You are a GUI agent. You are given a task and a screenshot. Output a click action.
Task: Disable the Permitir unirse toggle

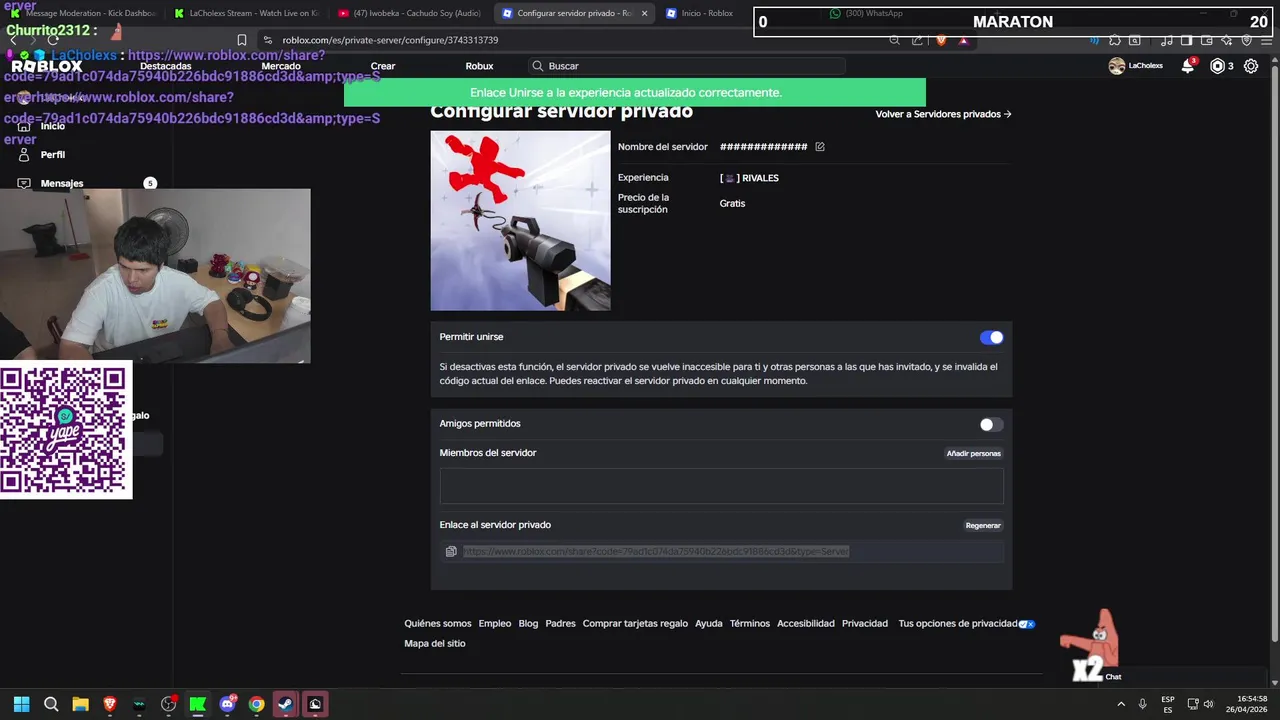(991, 338)
